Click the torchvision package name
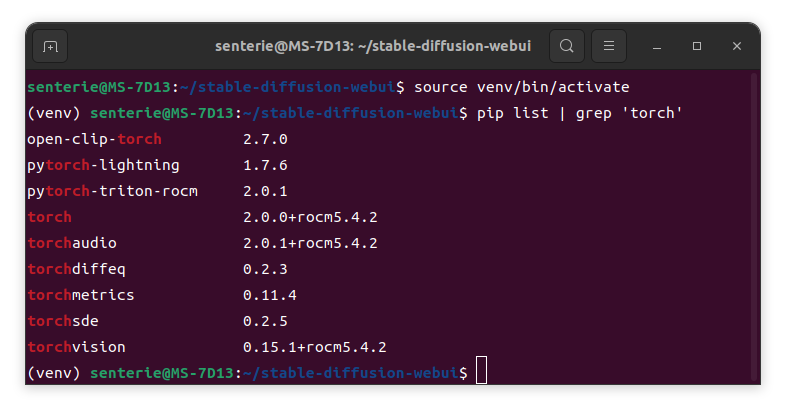Screen dimensions: 786x413 click(76, 347)
